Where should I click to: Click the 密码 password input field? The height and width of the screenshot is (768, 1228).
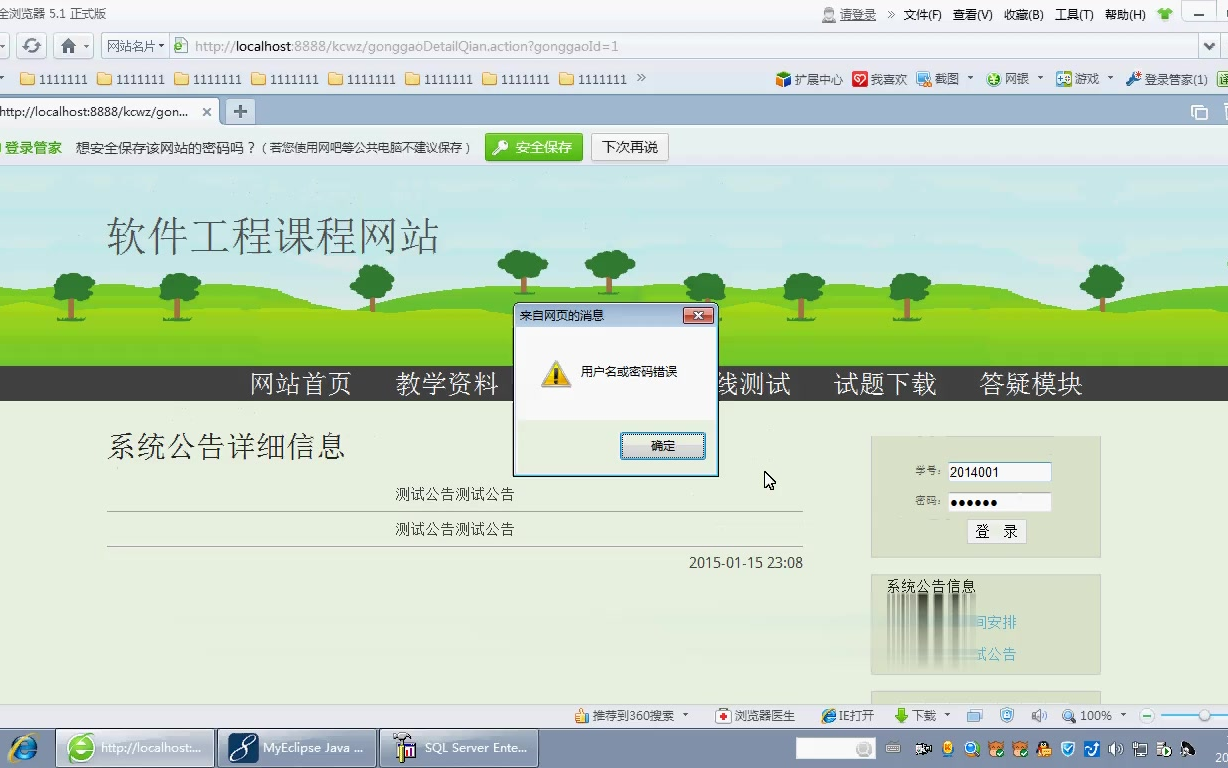tap(998, 501)
